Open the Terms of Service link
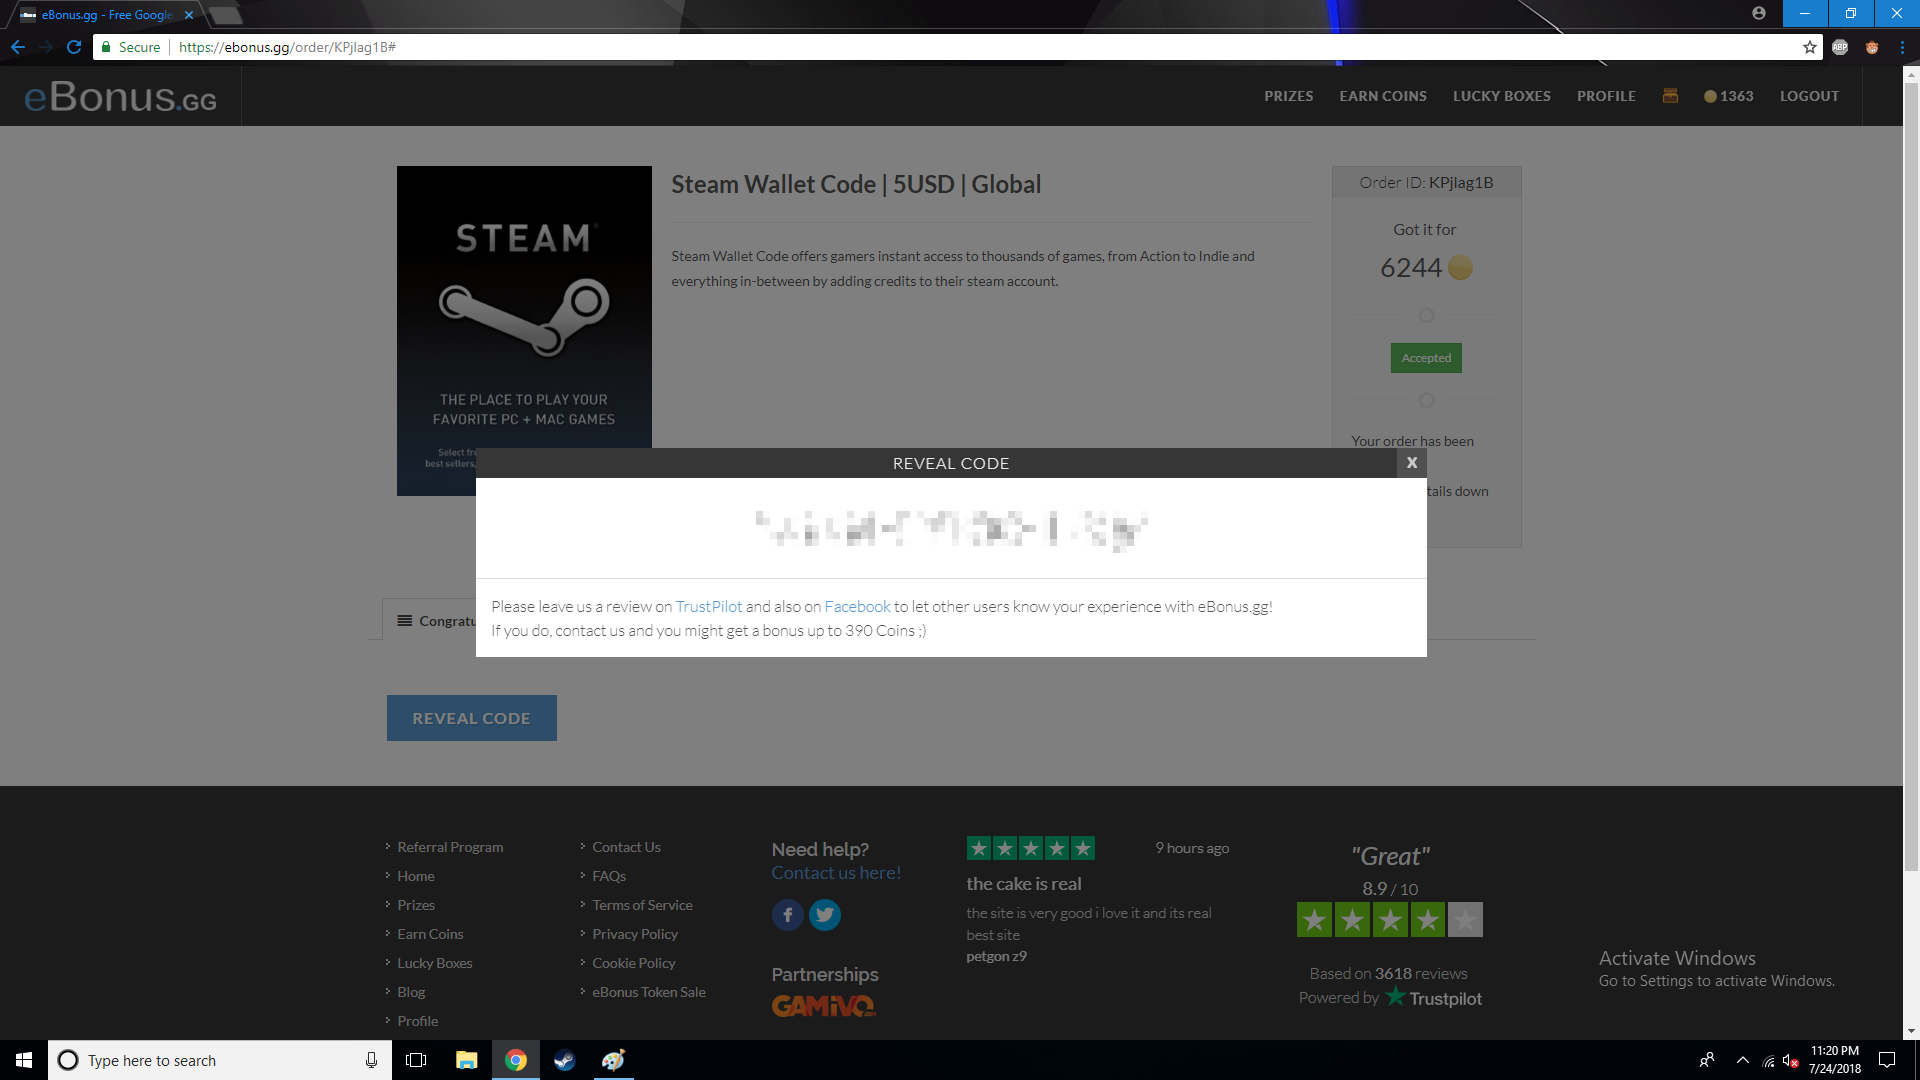The image size is (1920, 1080). click(x=642, y=905)
